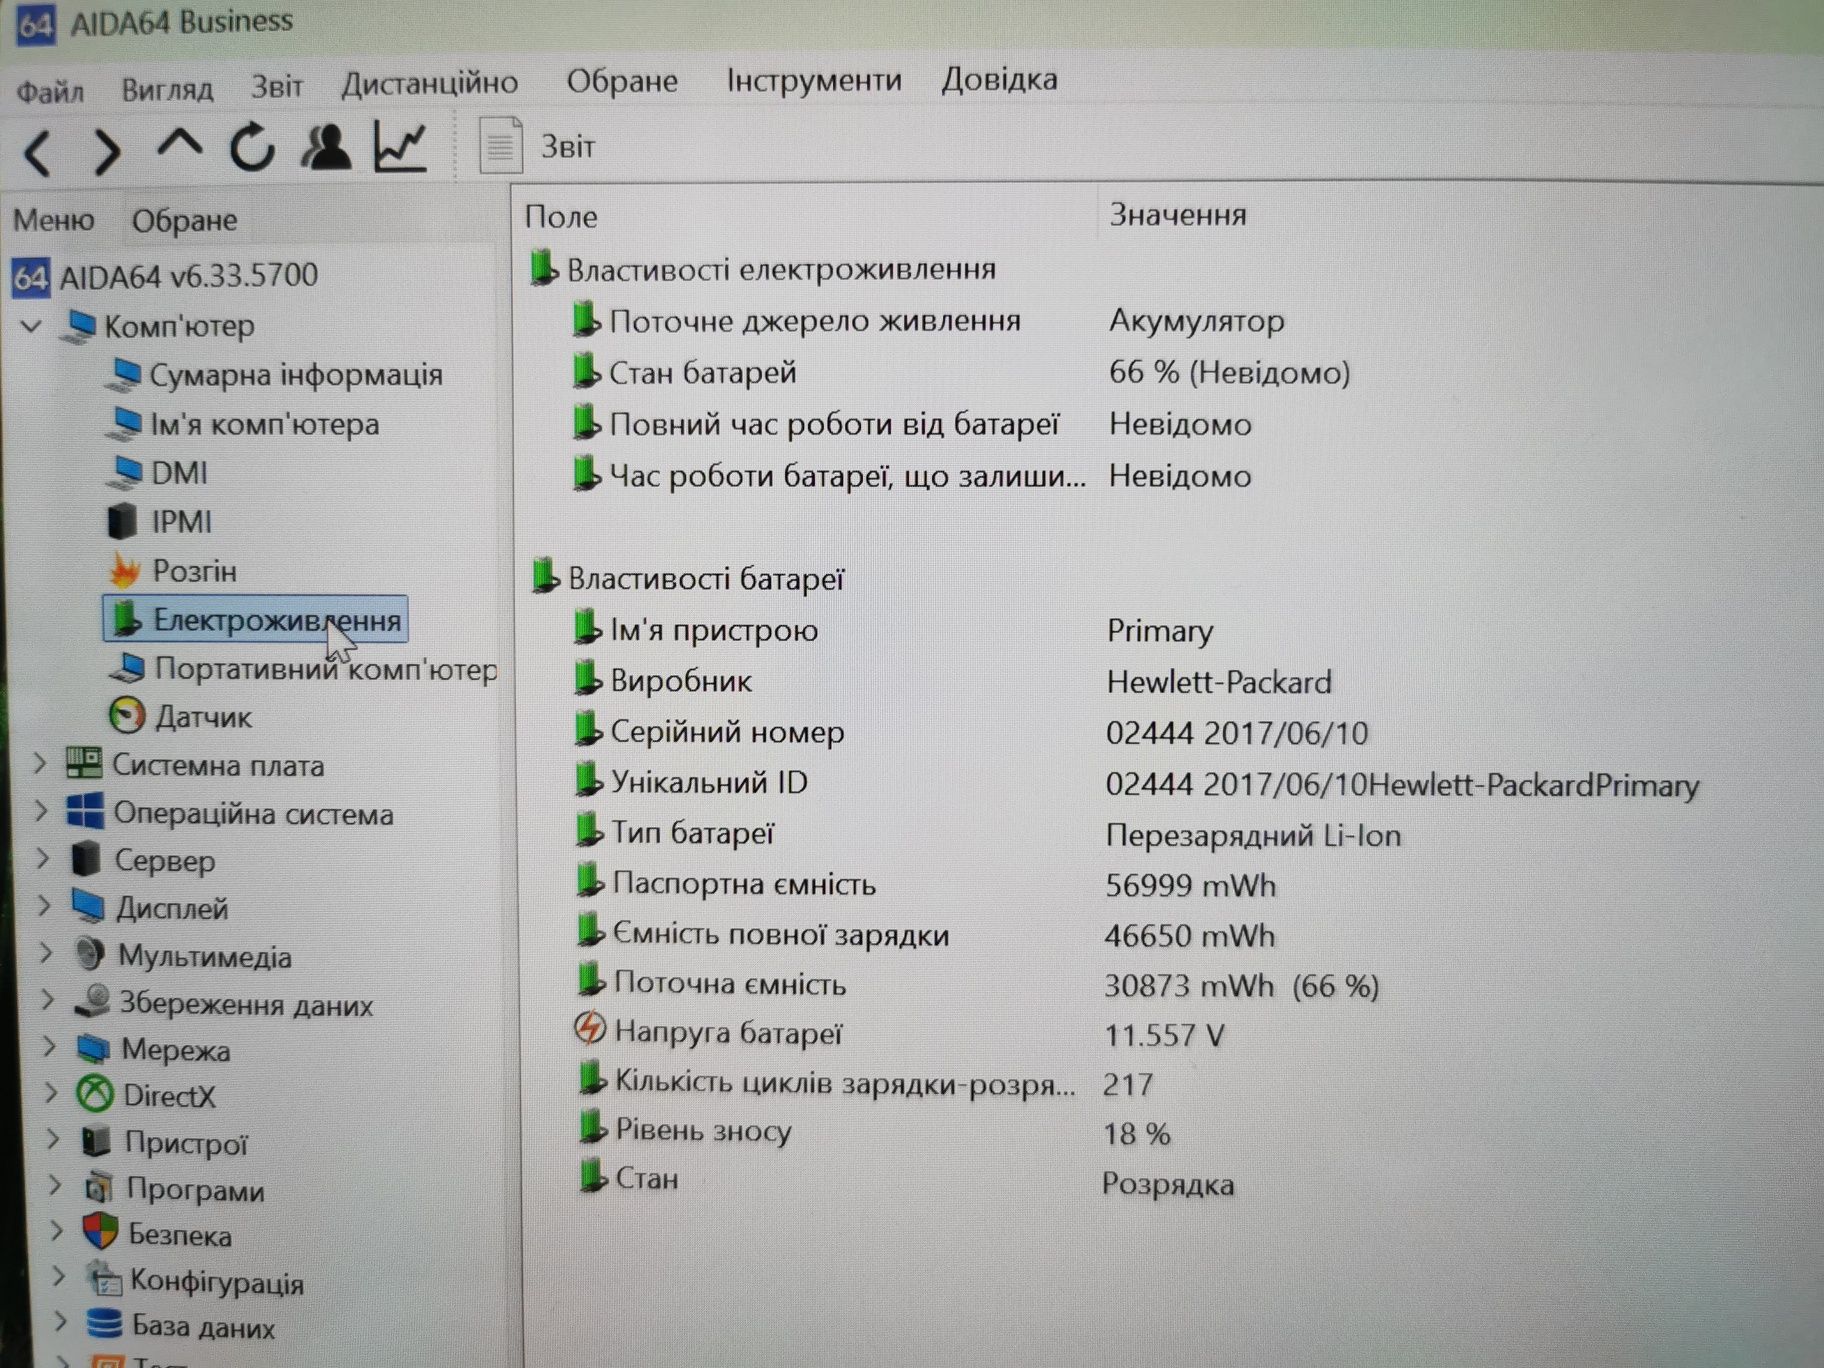Click the Конфігурація config icon
The height and width of the screenshot is (1368, 1824).
[x=103, y=1279]
